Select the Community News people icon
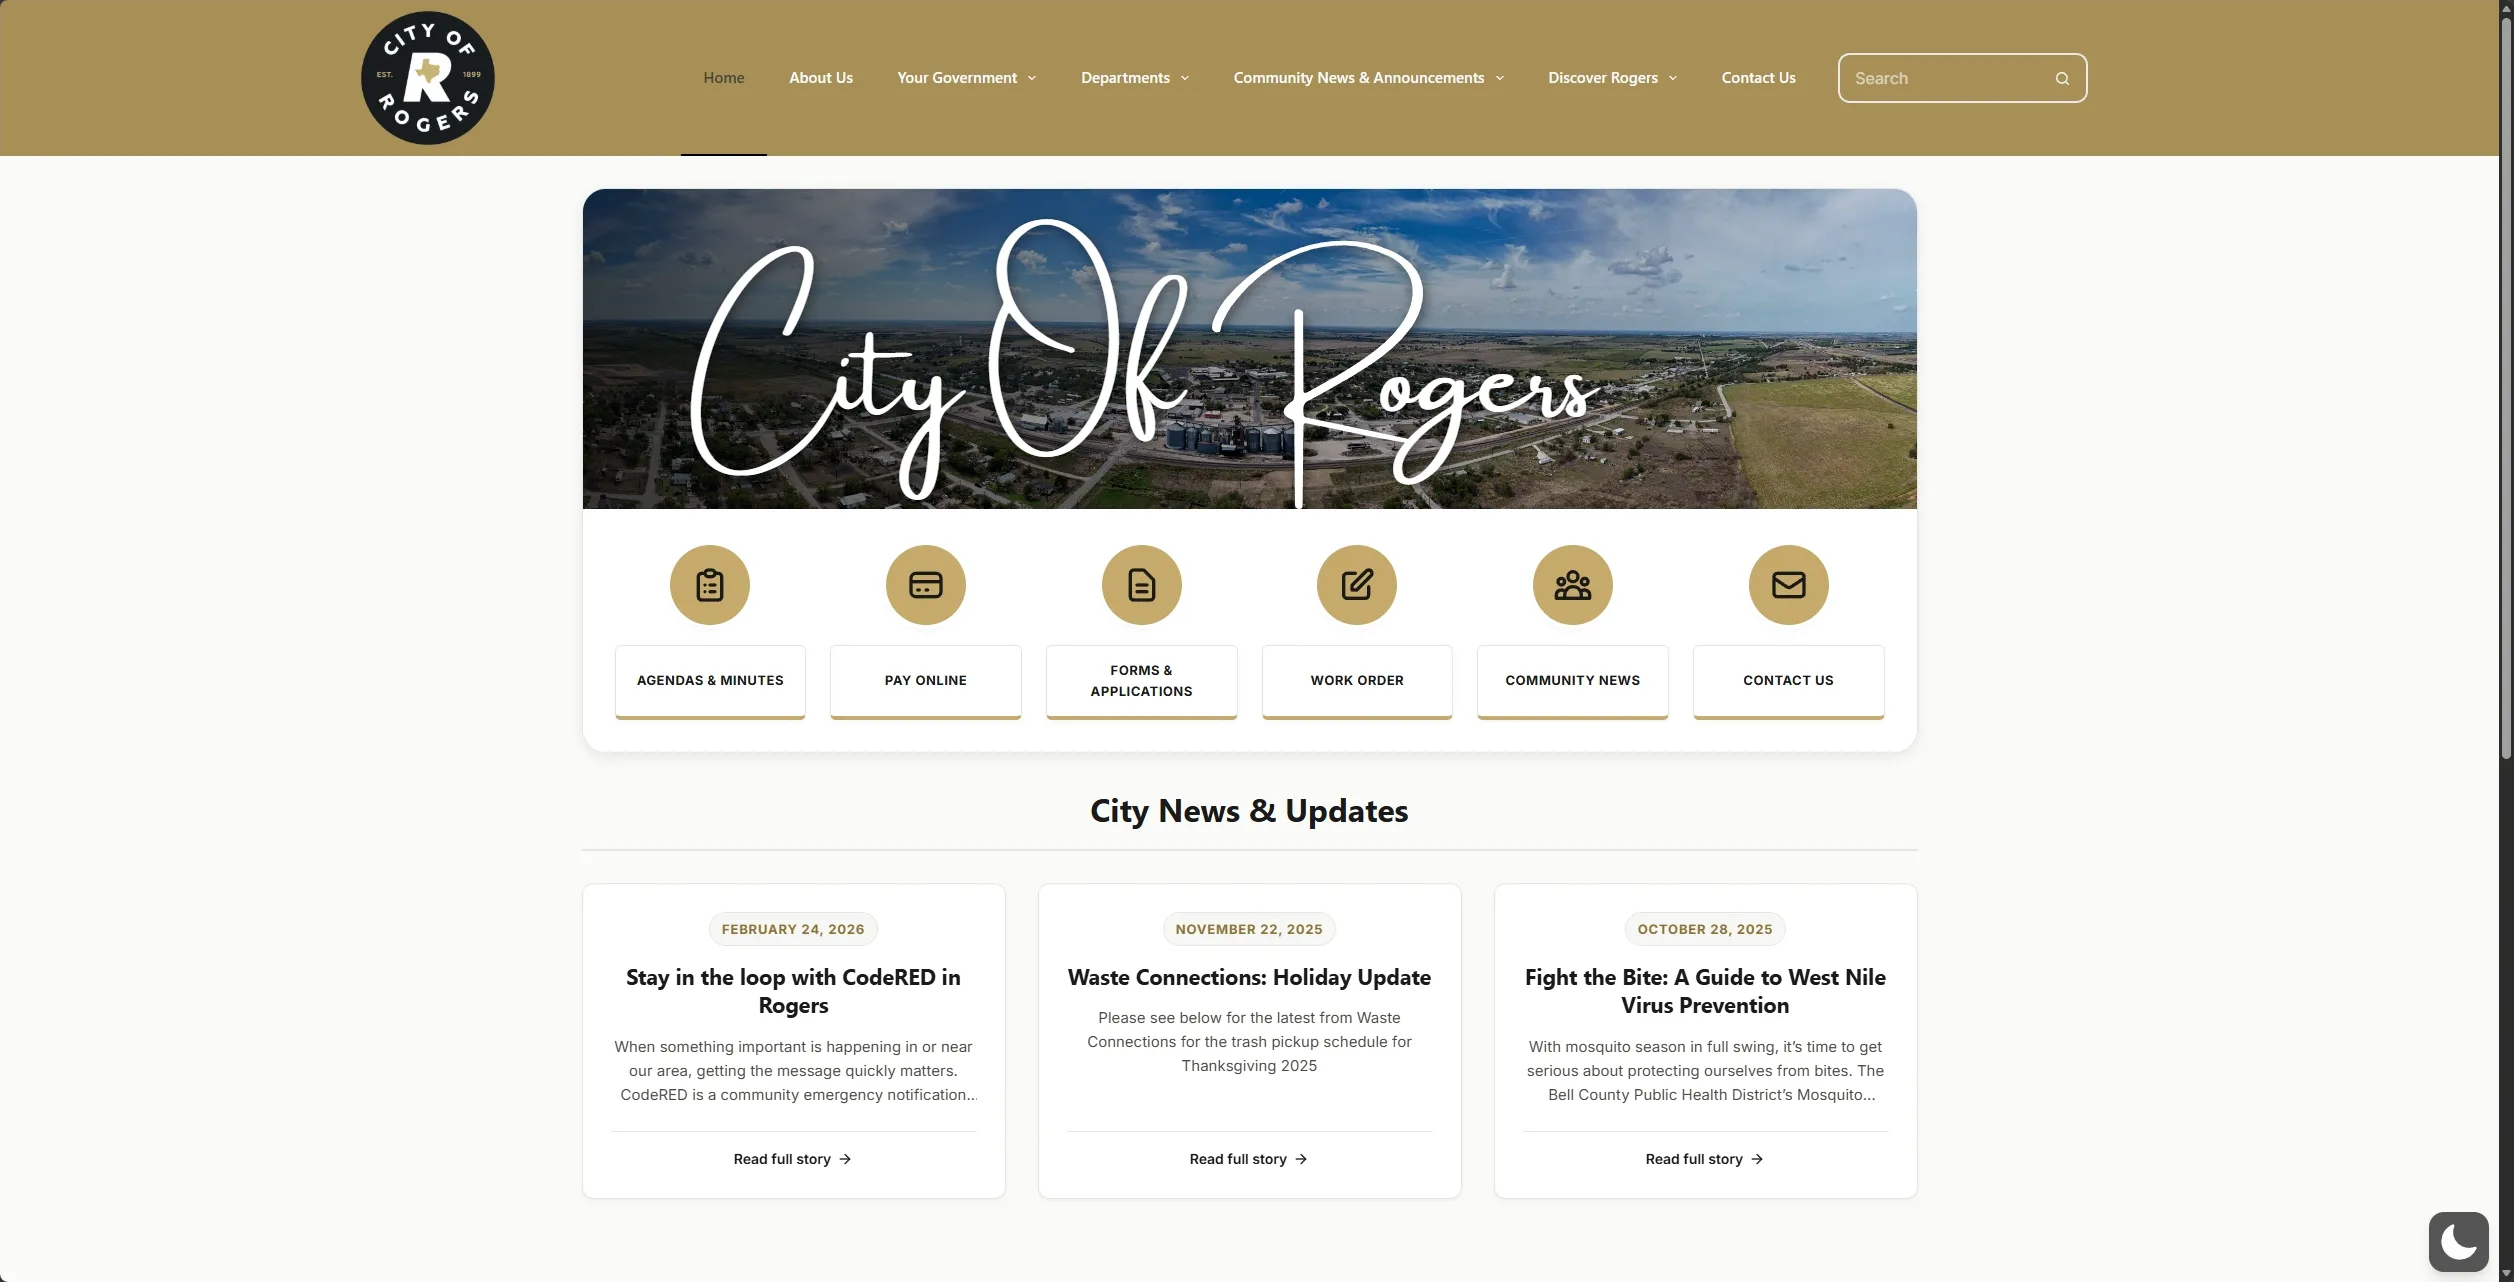This screenshot has width=2514, height=1282. pyautogui.click(x=1571, y=584)
